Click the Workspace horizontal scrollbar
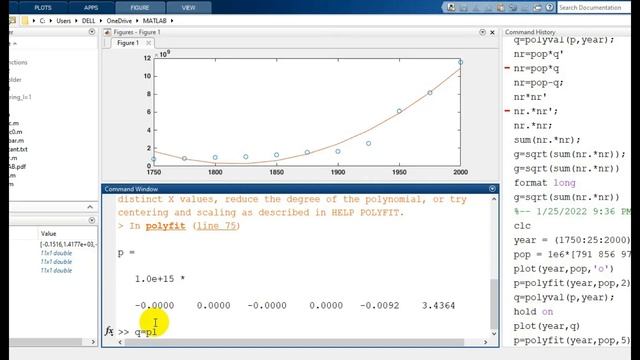 [46, 342]
